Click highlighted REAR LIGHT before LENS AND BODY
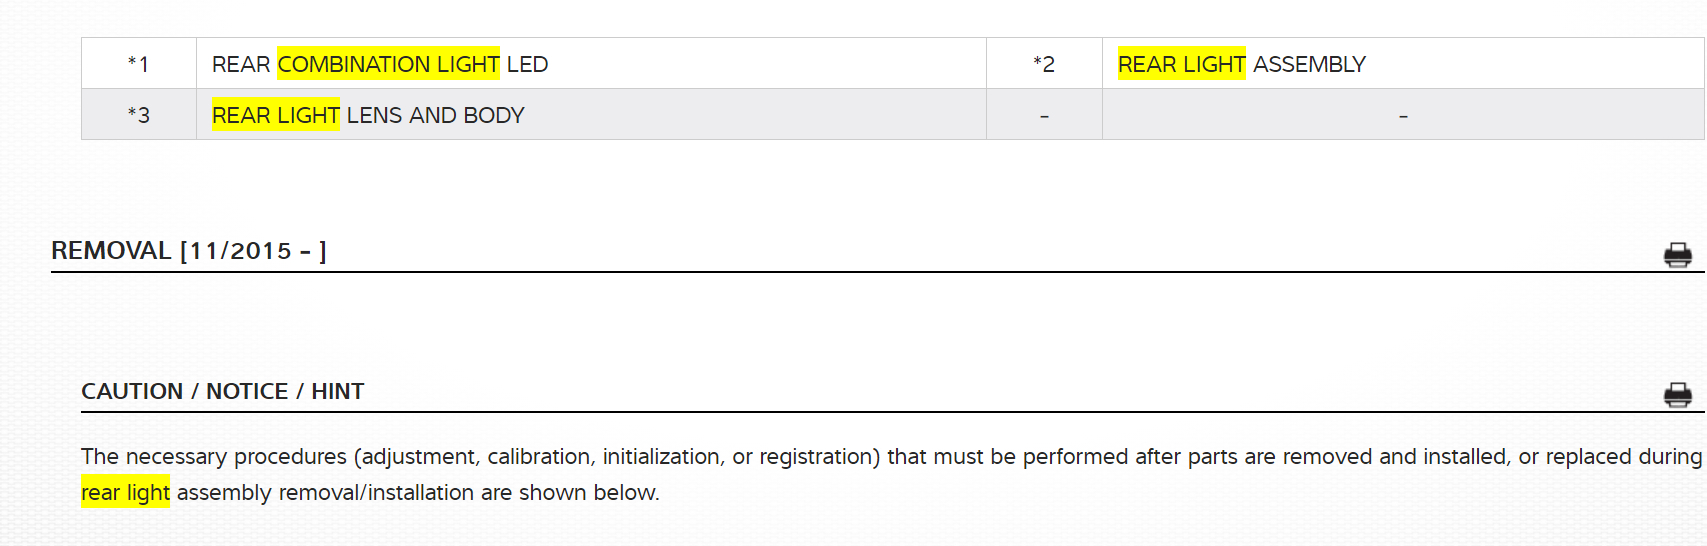The width and height of the screenshot is (1707, 546). [x=275, y=115]
